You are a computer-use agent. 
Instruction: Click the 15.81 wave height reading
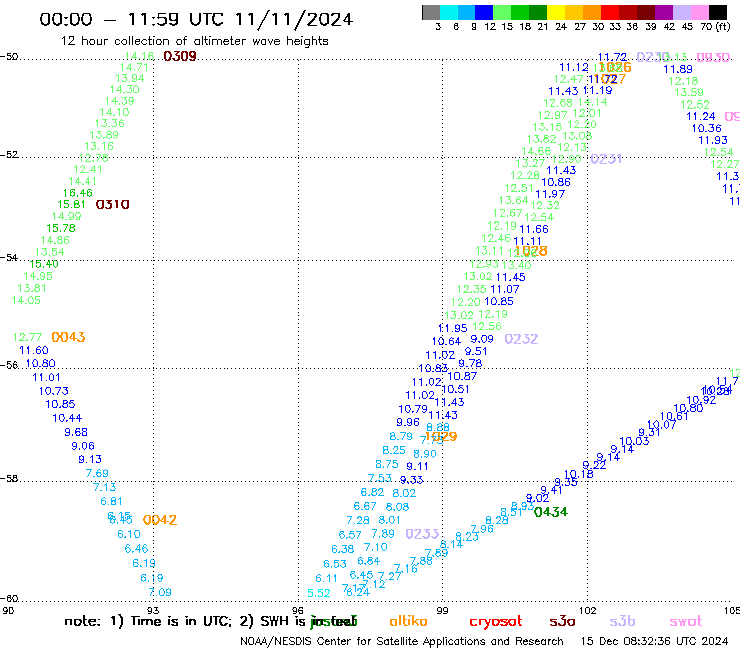tap(71, 204)
